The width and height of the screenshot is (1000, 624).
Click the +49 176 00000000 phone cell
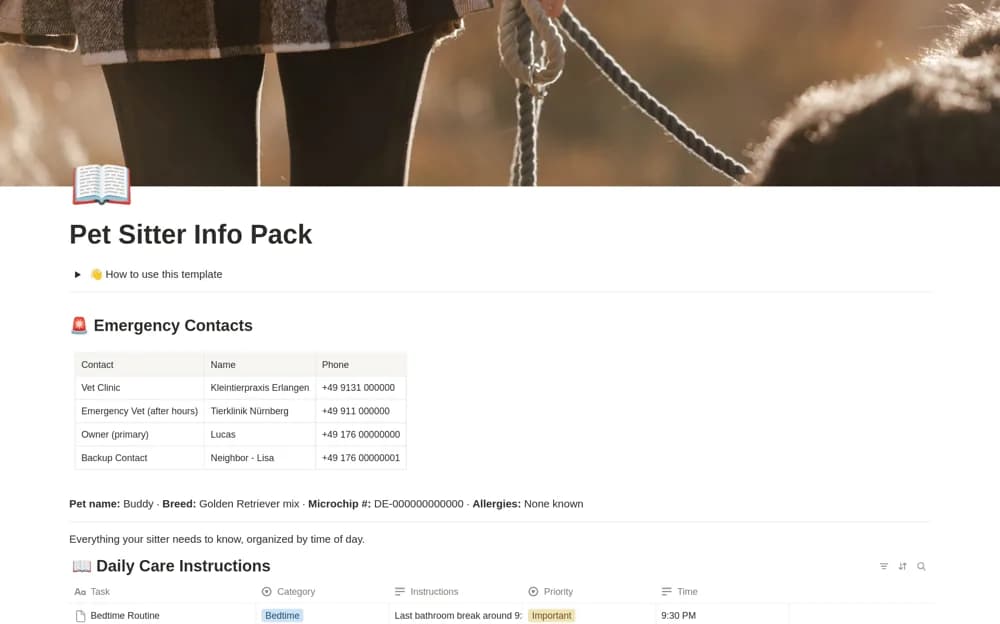[361, 435]
